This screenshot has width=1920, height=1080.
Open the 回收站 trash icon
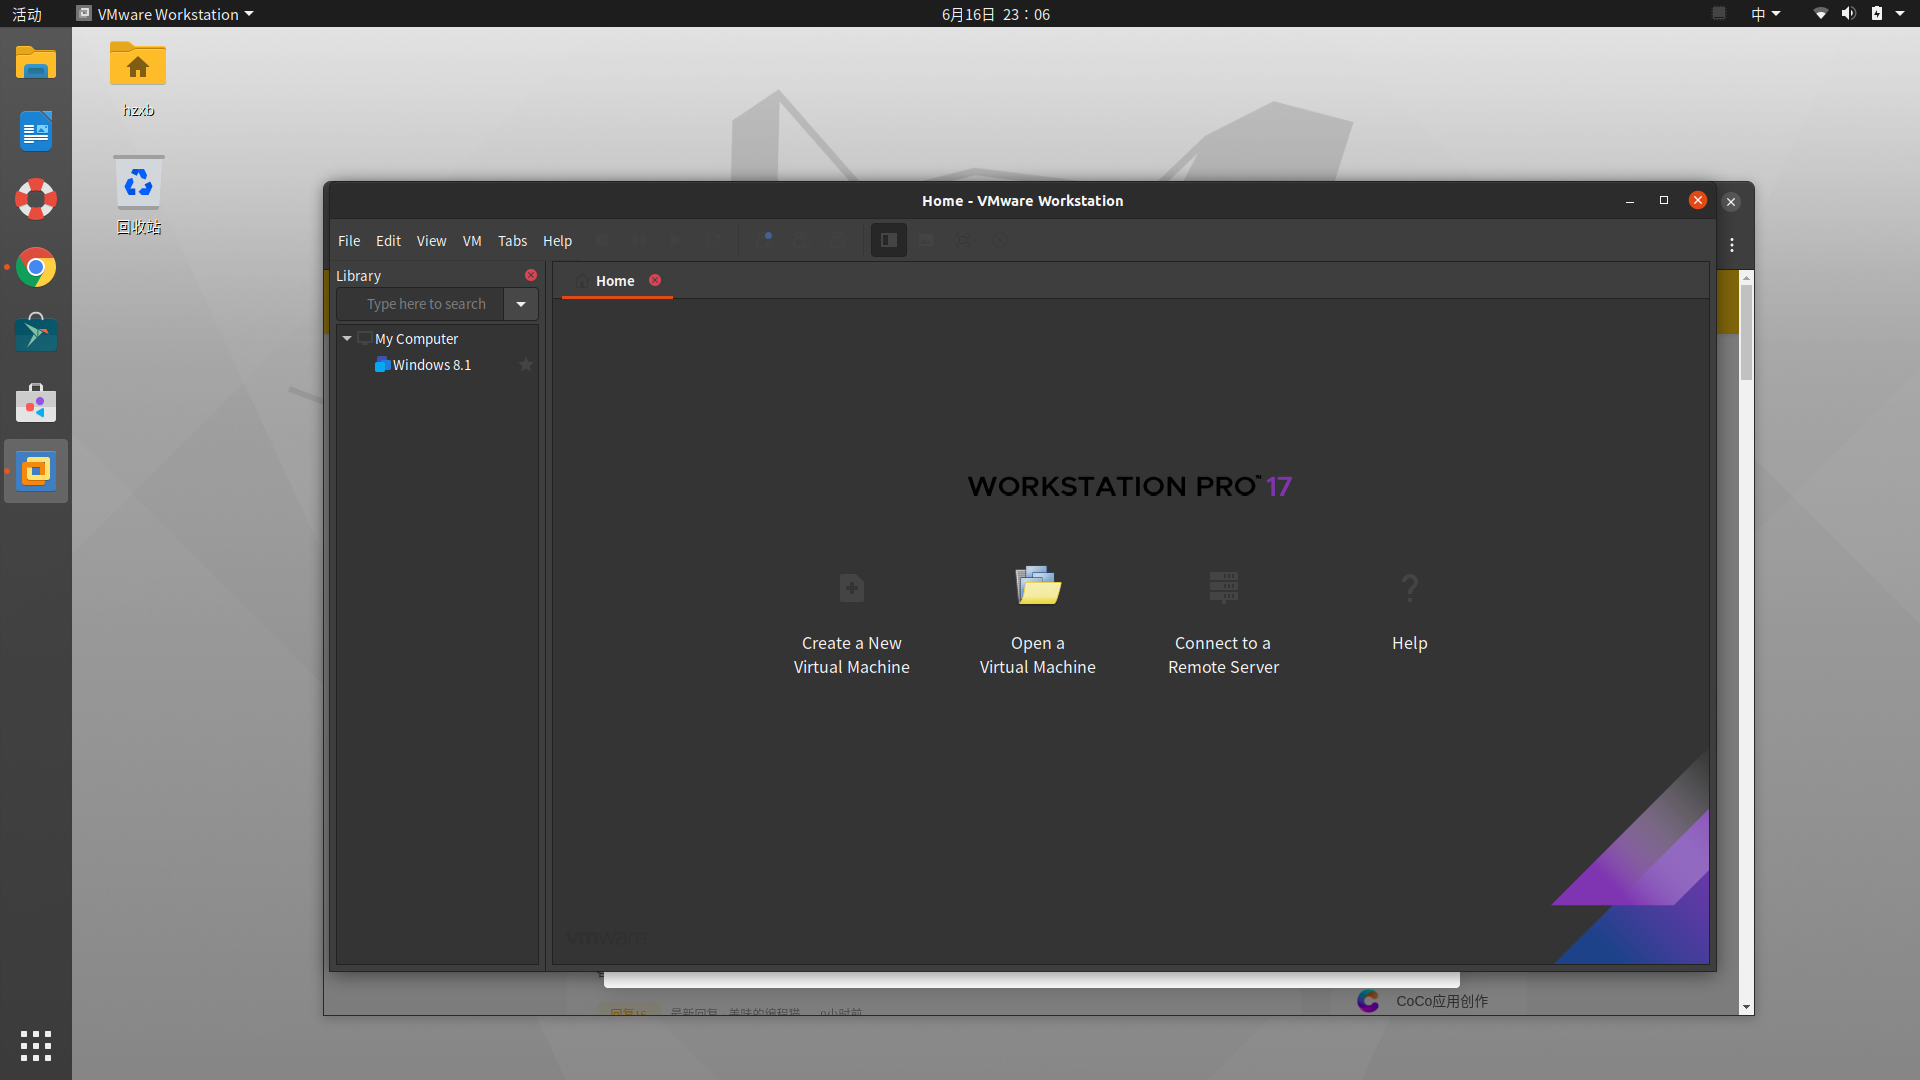pos(138,196)
